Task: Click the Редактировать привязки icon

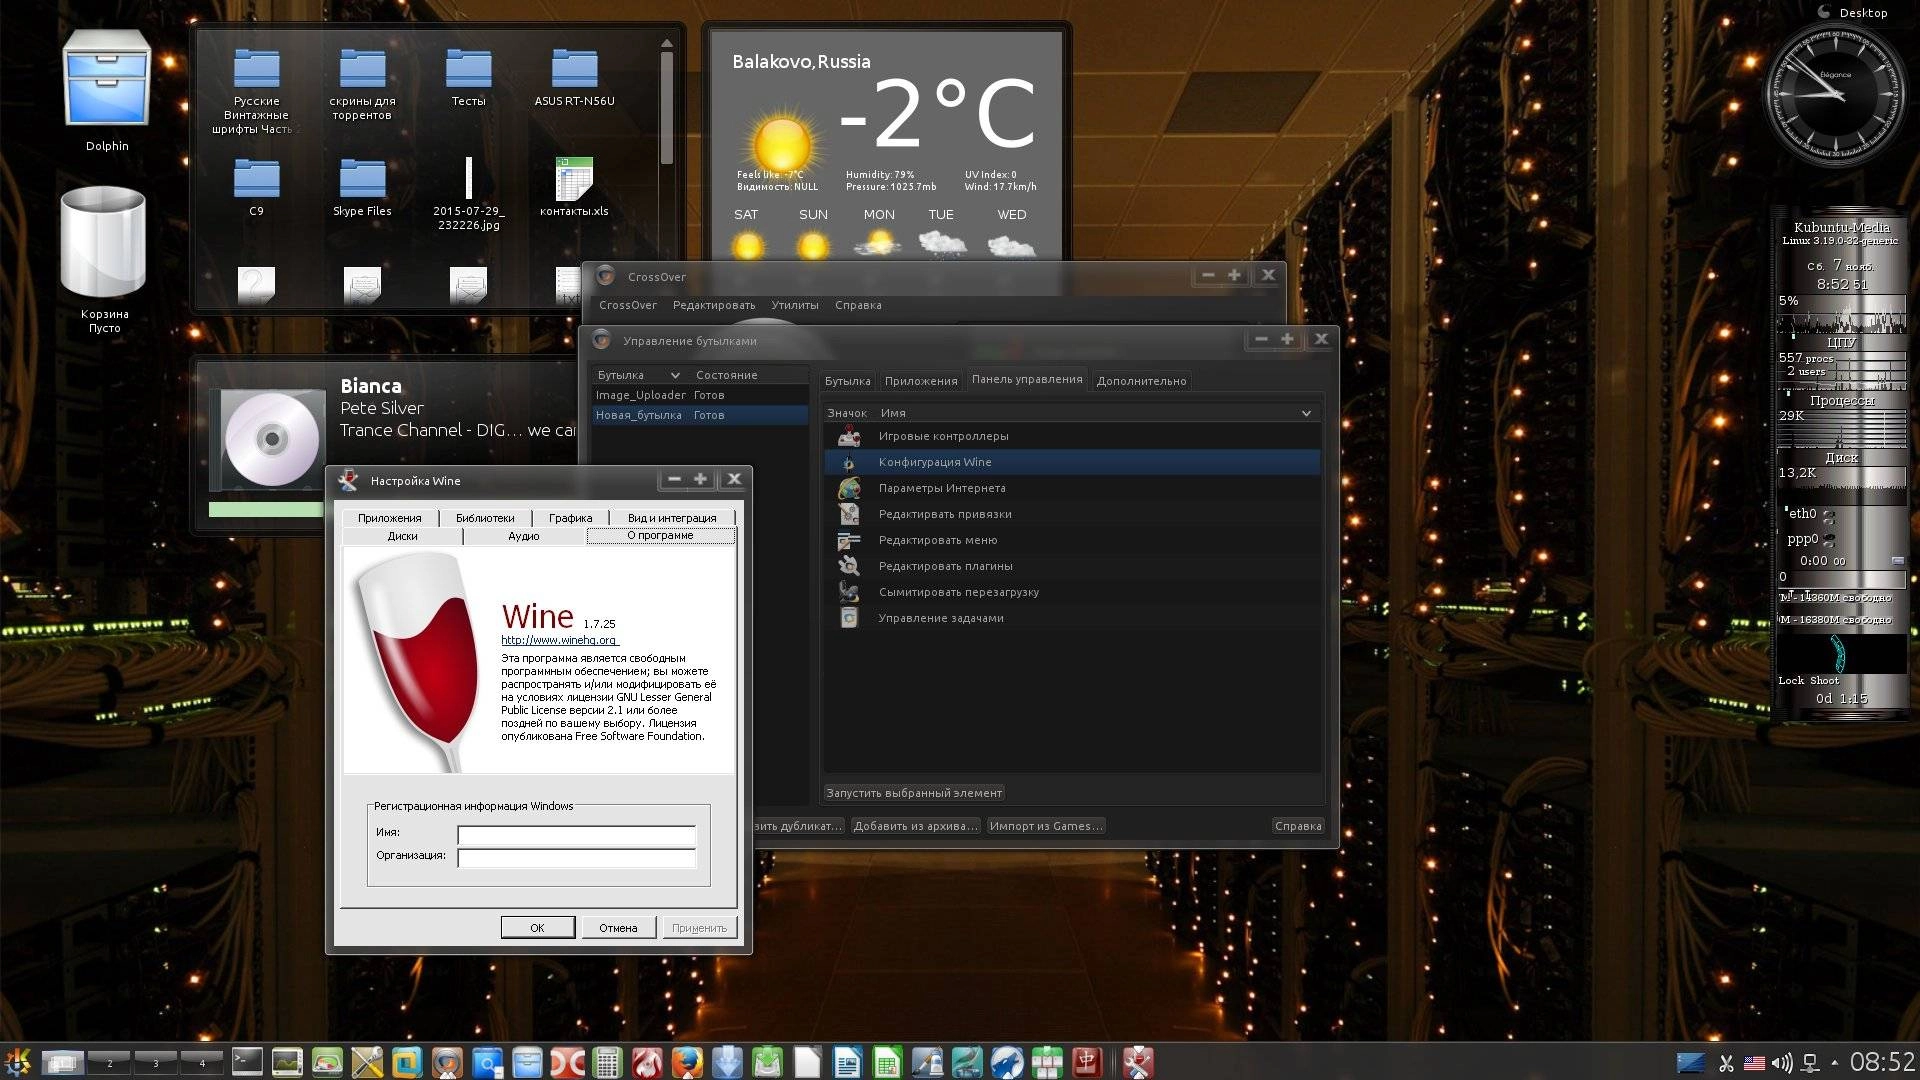Action: tap(849, 514)
